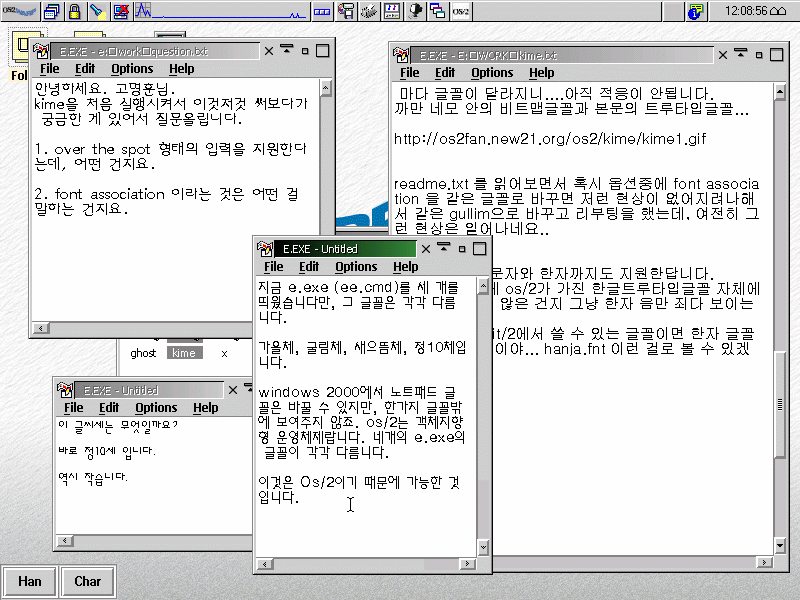Open Edit menu in active Untitled editor
Image resolution: width=800 pixels, height=600 pixels.
point(309,267)
